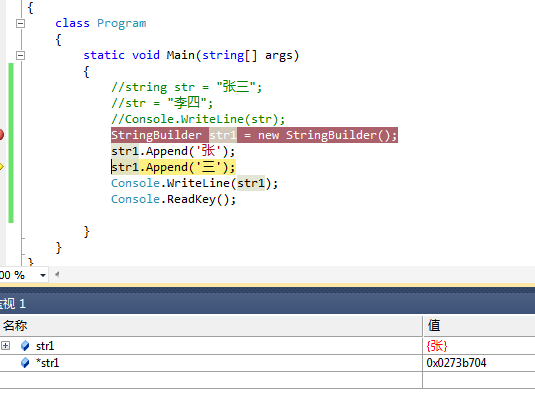This screenshot has height=394, width=535.
Task: Click Console.ReadKey() line
Action: [x=173, y=199]
